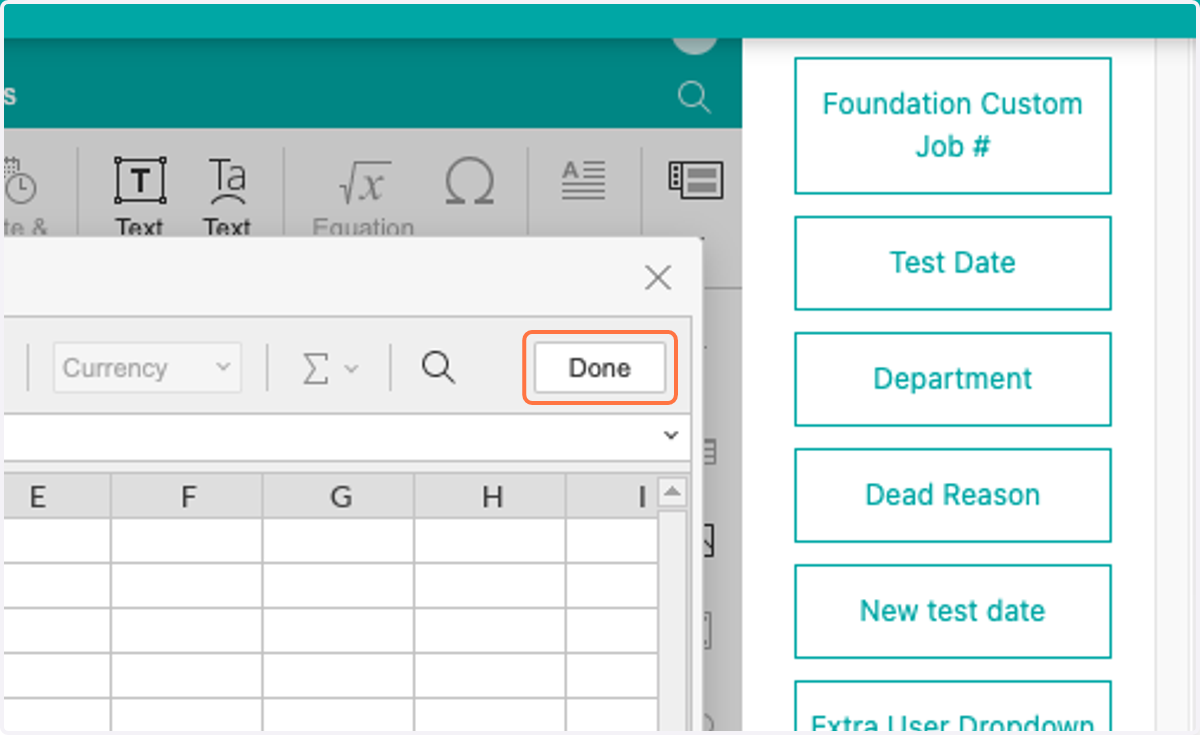Select the Test Date field button

coord(952,263)
